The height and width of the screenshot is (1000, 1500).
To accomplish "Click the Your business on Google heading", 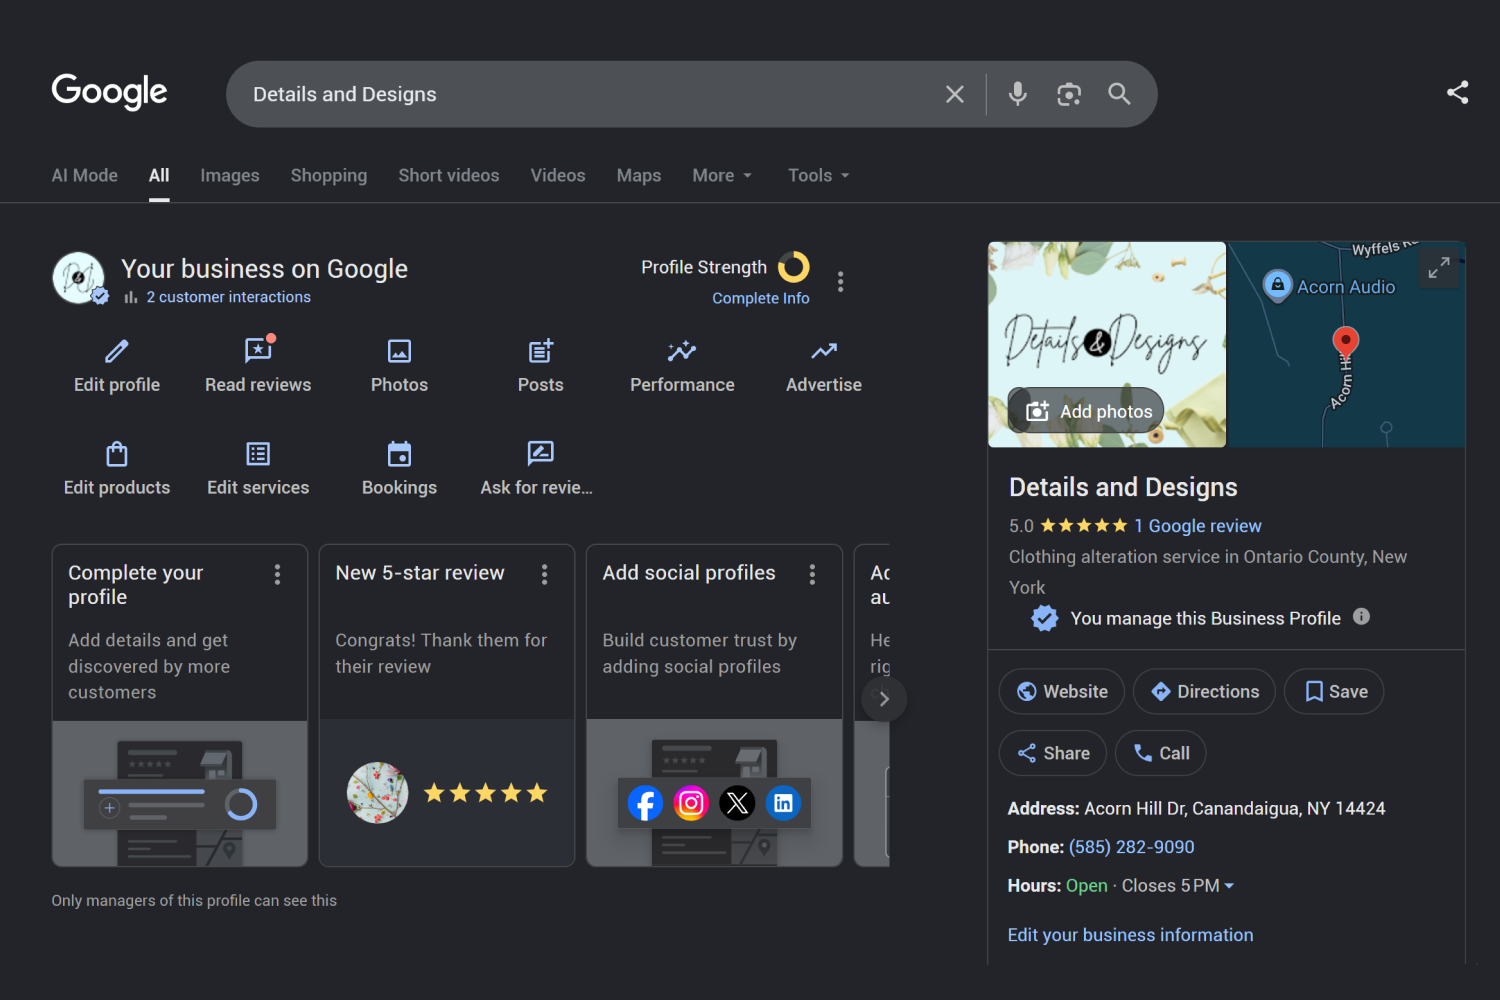I will pos(264,269).
